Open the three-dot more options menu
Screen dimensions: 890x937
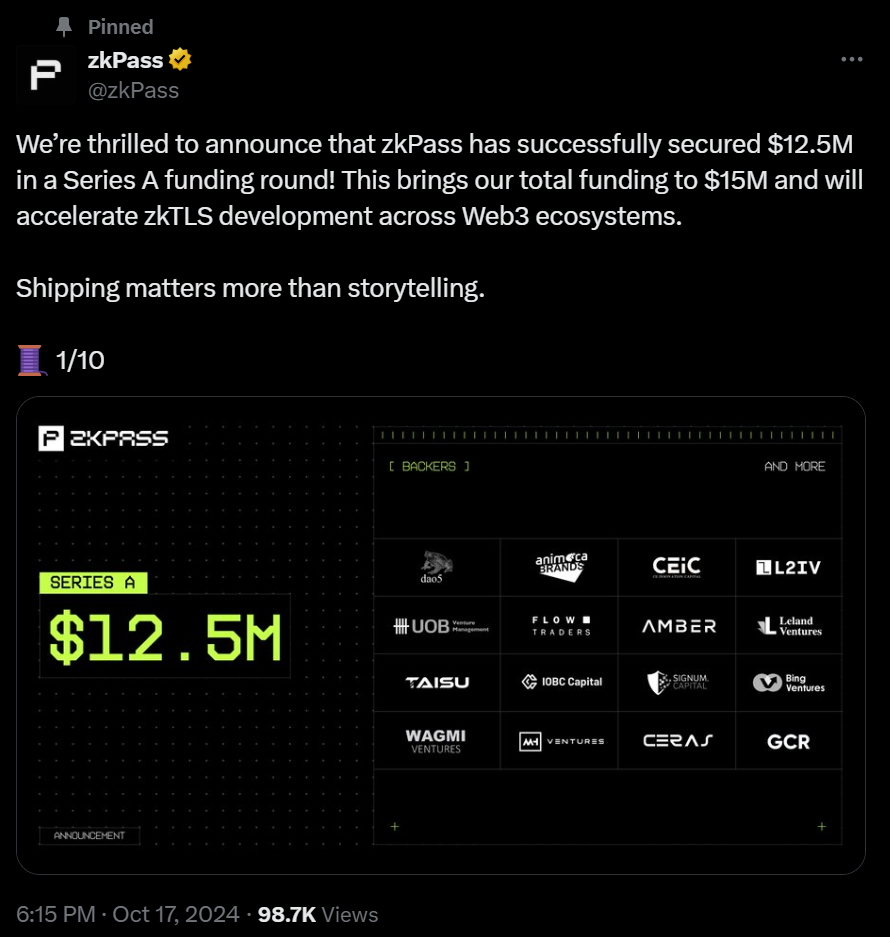[851, 59]
